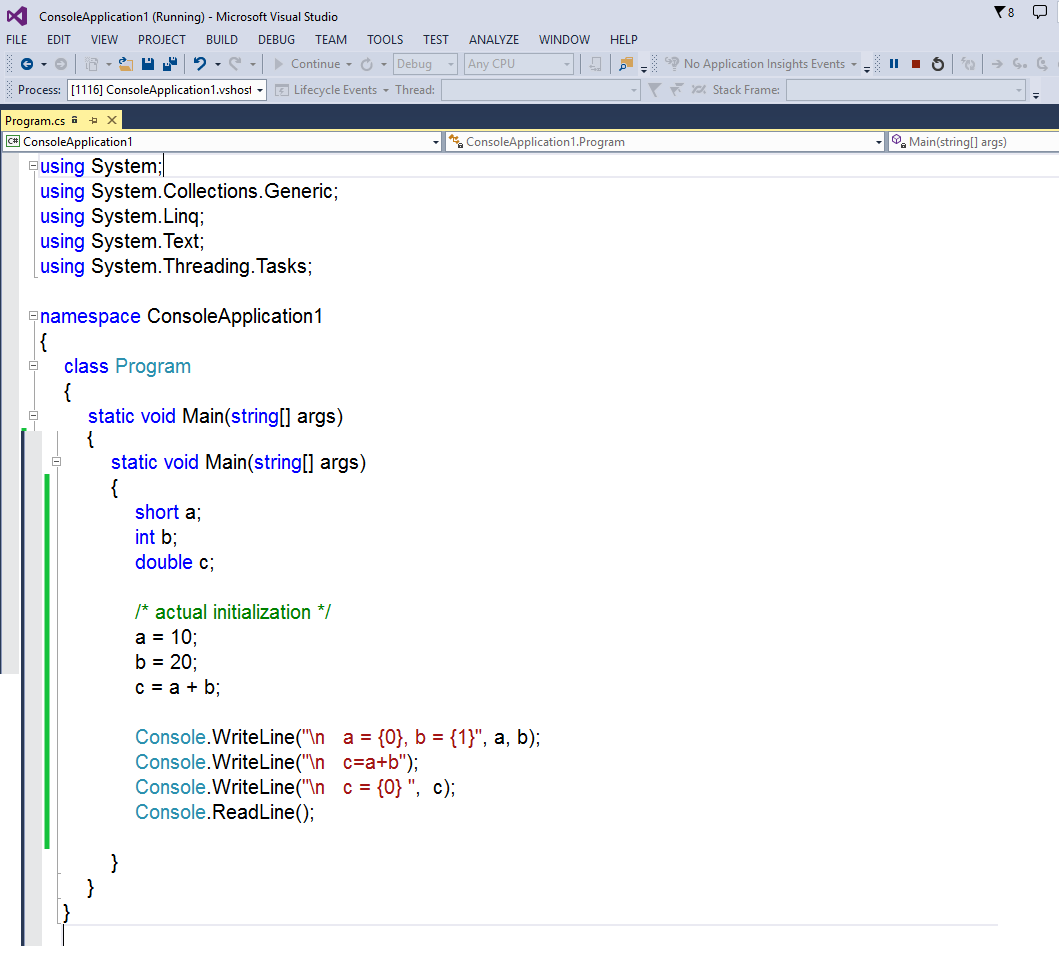The image size is (1059, 967).
Task: Click the Restart debugging icon
Action: pos(937,62)
